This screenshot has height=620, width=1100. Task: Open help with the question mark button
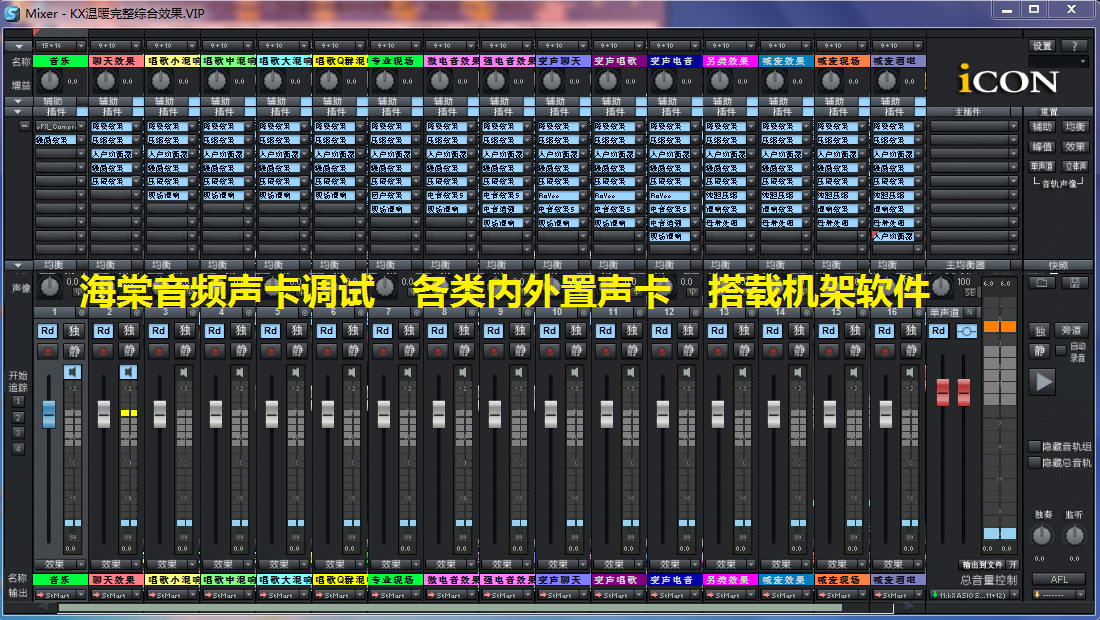[1074, 46]
